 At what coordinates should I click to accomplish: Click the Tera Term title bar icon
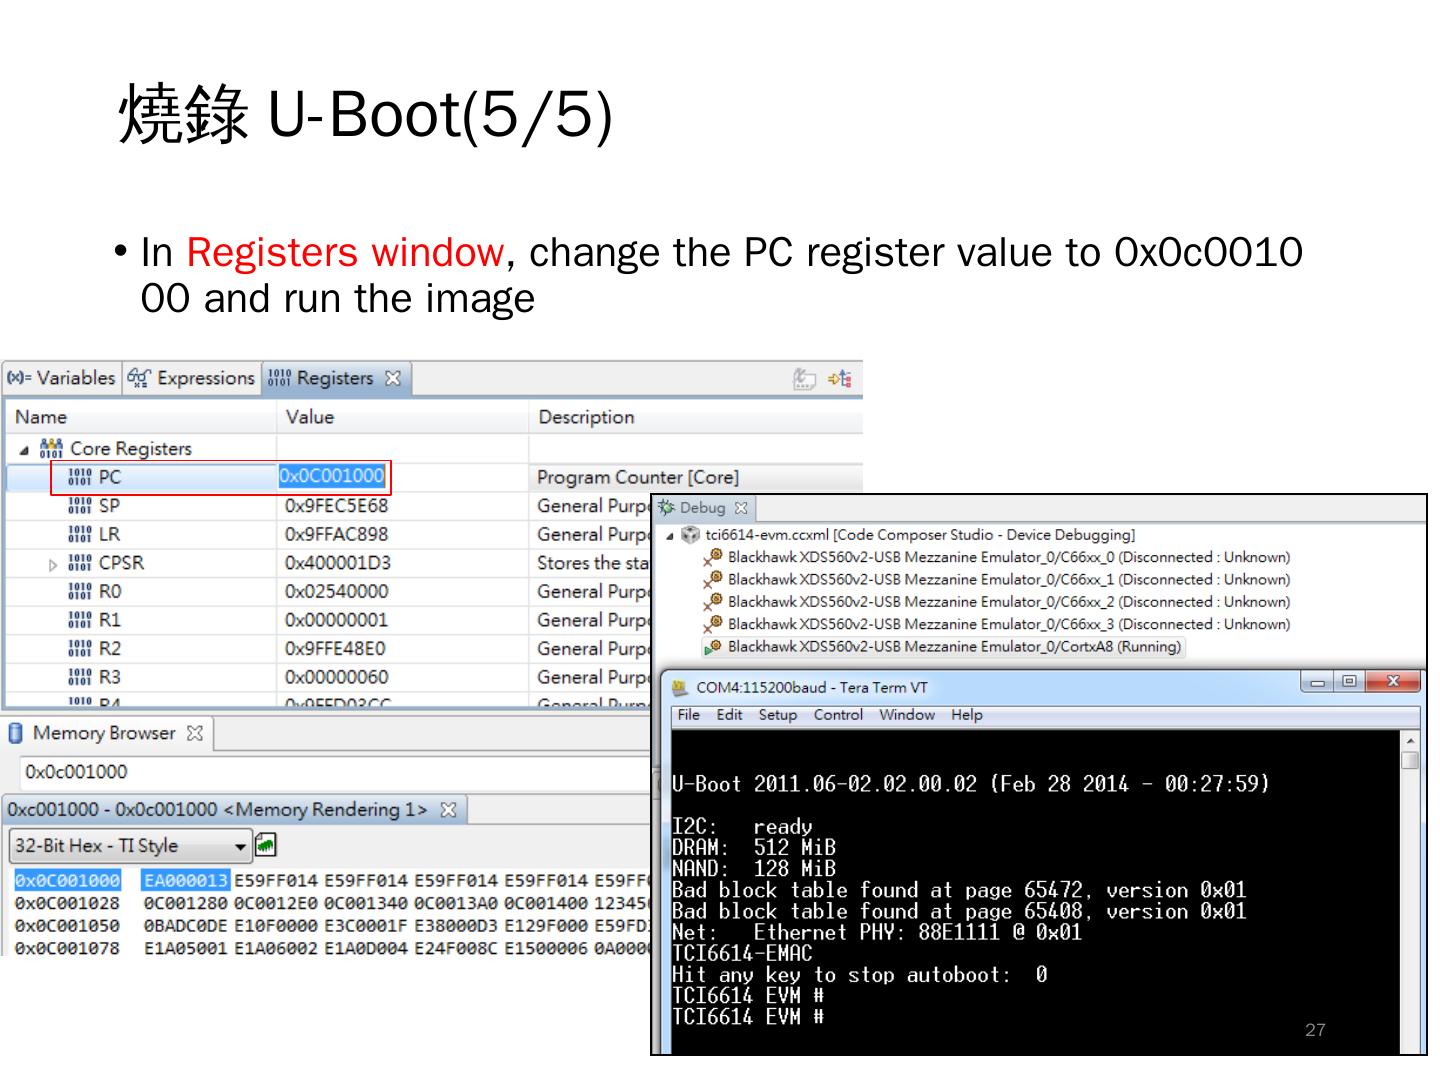pyautogui.click(x=680, y=688)
